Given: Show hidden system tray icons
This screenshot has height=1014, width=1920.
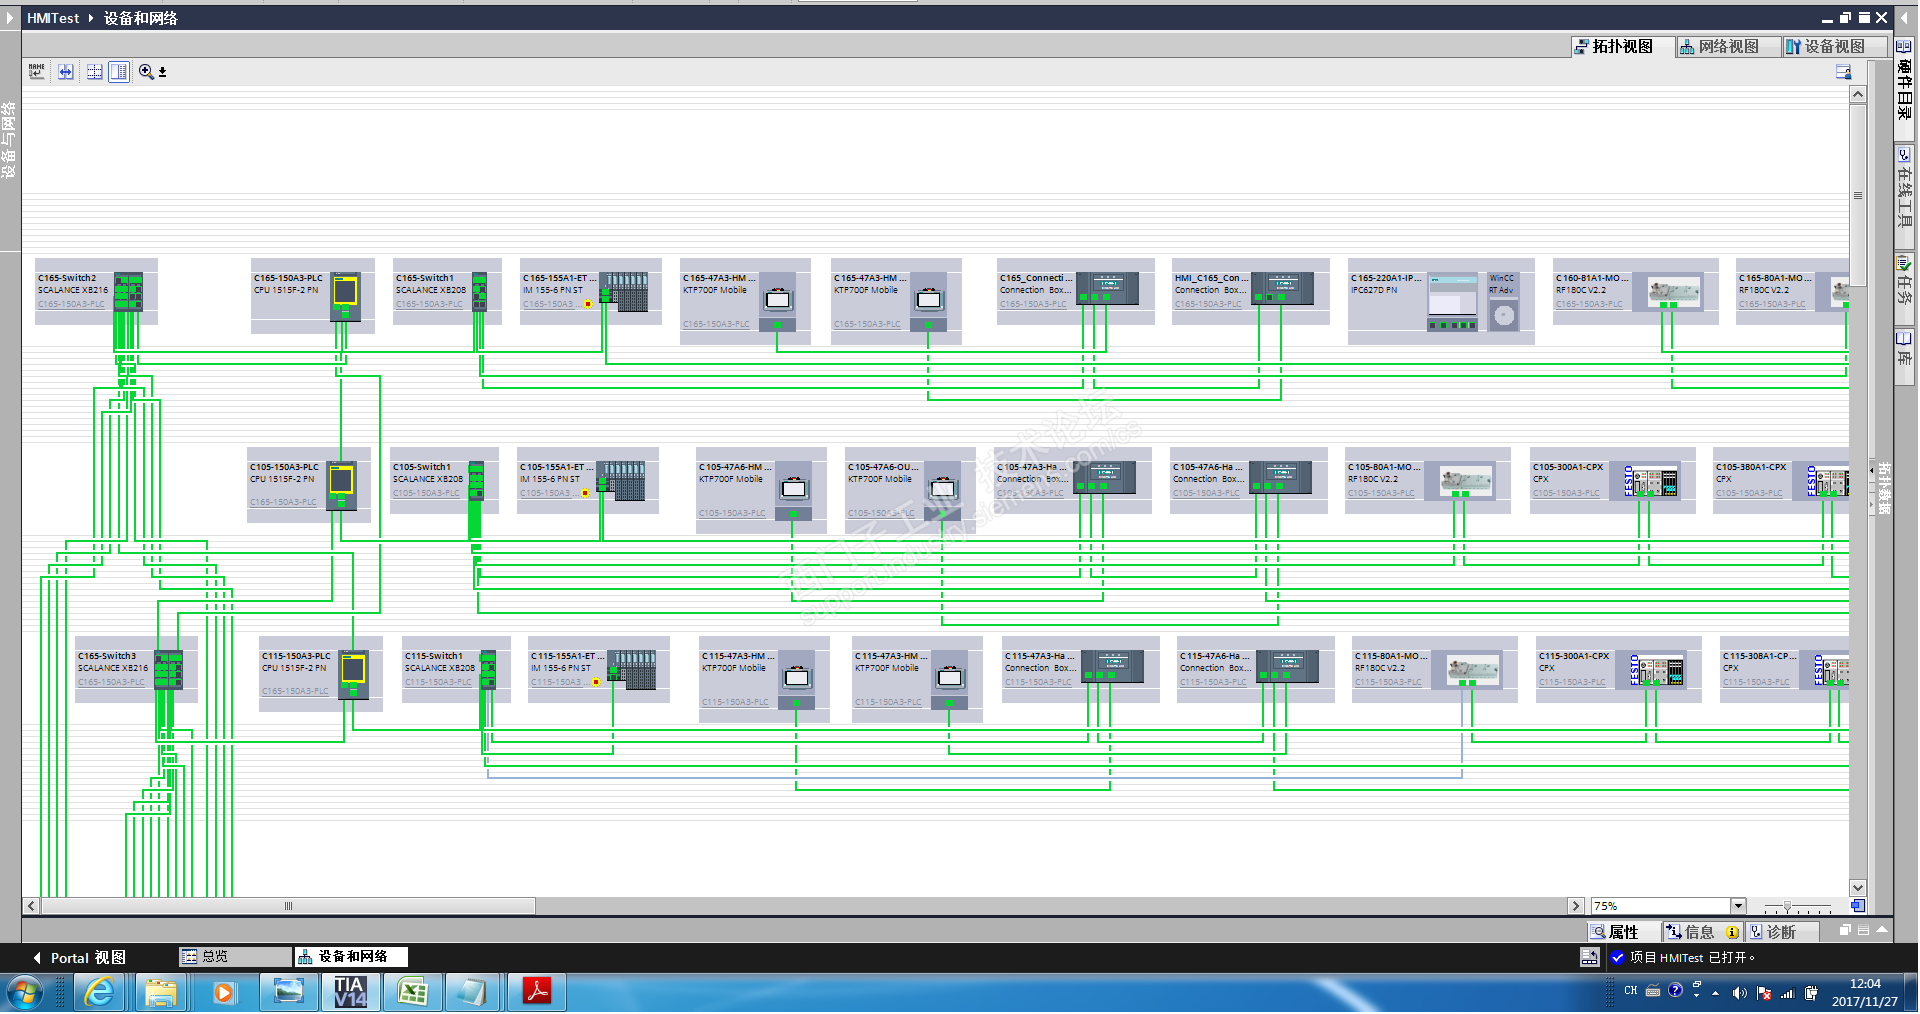Looking at the screenshot, I should tap(1716, 993).
